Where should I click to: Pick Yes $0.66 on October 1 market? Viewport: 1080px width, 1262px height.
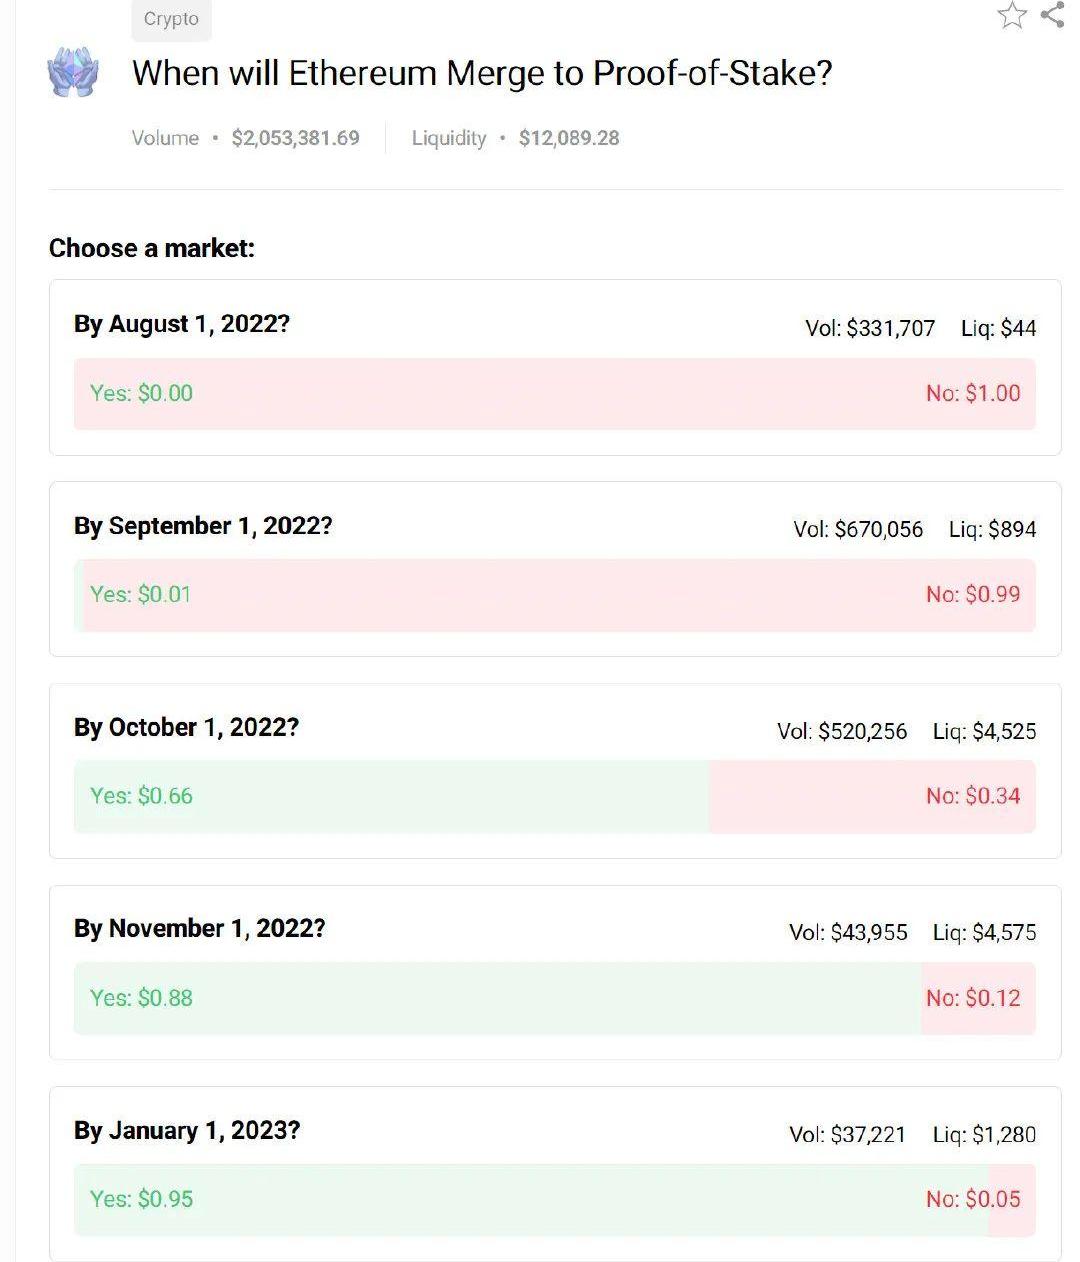click(x=141, y=796)
